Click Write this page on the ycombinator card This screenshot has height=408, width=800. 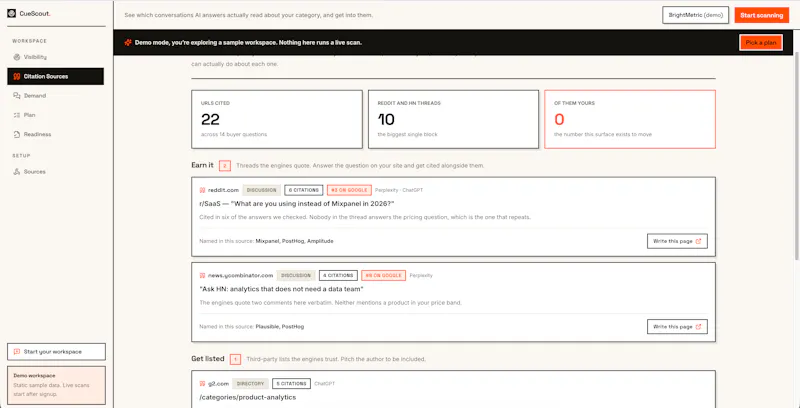tap(677, 326)
